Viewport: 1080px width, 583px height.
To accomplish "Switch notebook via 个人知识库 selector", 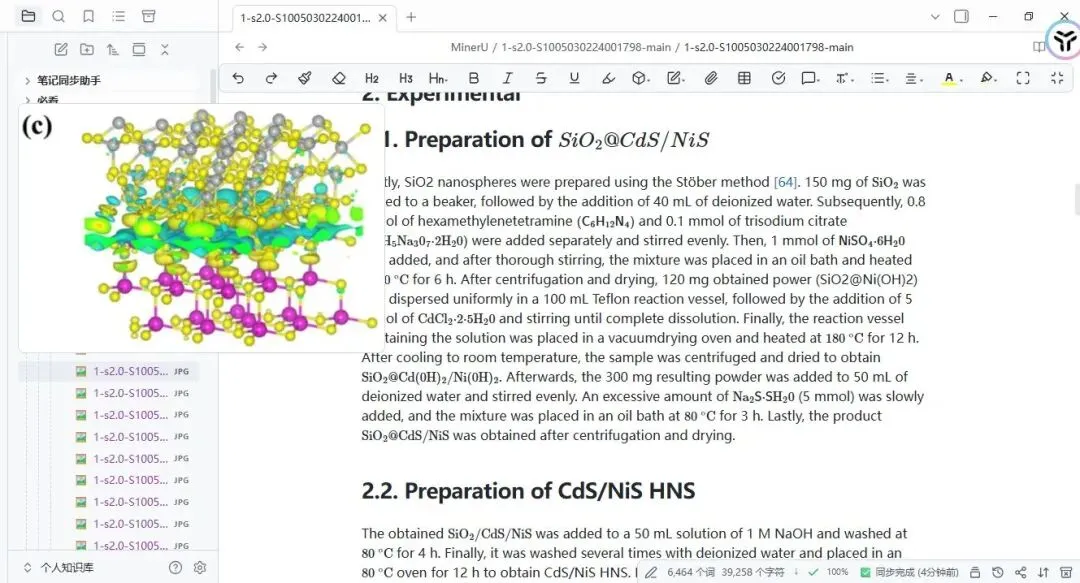I will point(59,568).
